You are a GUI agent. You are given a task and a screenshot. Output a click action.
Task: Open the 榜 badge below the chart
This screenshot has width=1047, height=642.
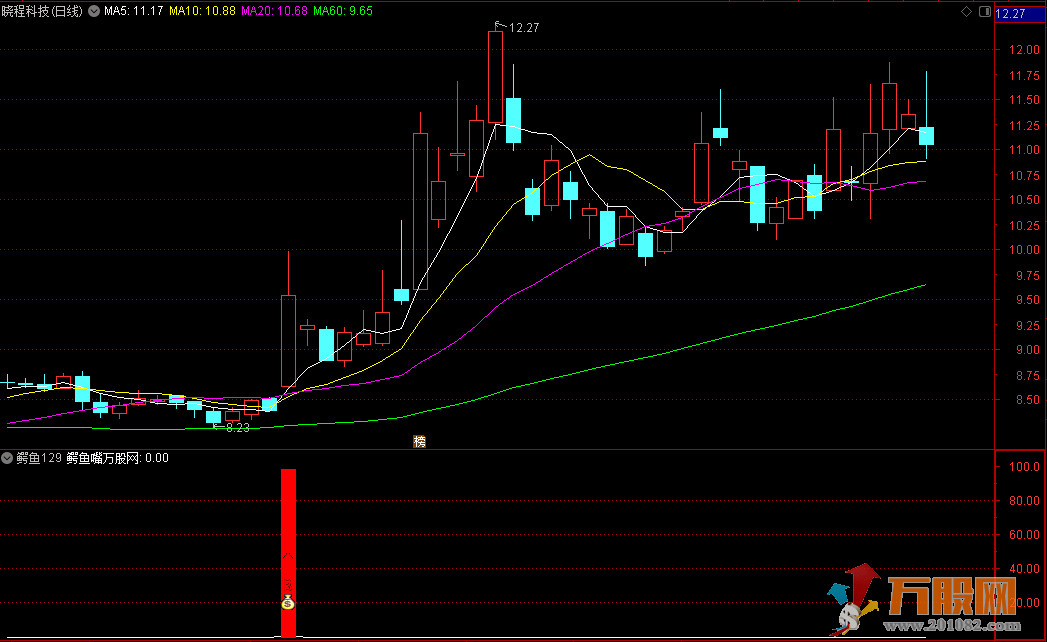[x=419, y=442]
